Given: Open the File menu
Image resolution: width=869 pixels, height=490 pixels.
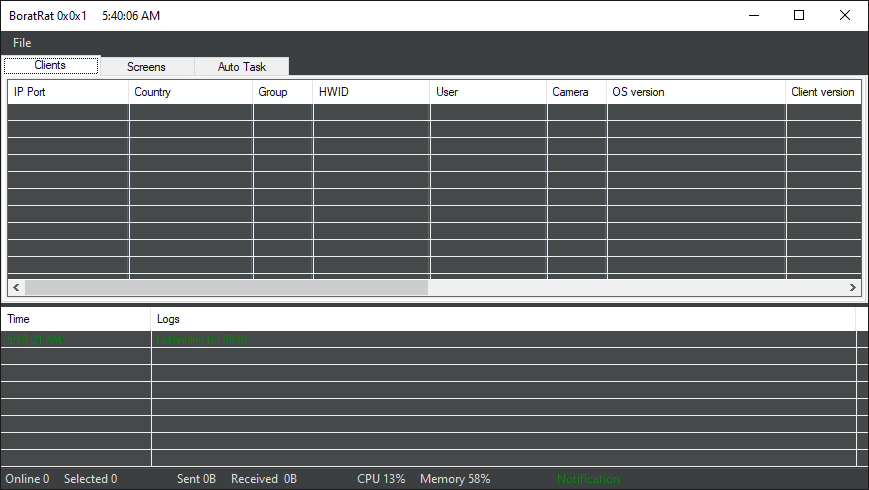Looking at the screenshot, I should pos(22,43).
